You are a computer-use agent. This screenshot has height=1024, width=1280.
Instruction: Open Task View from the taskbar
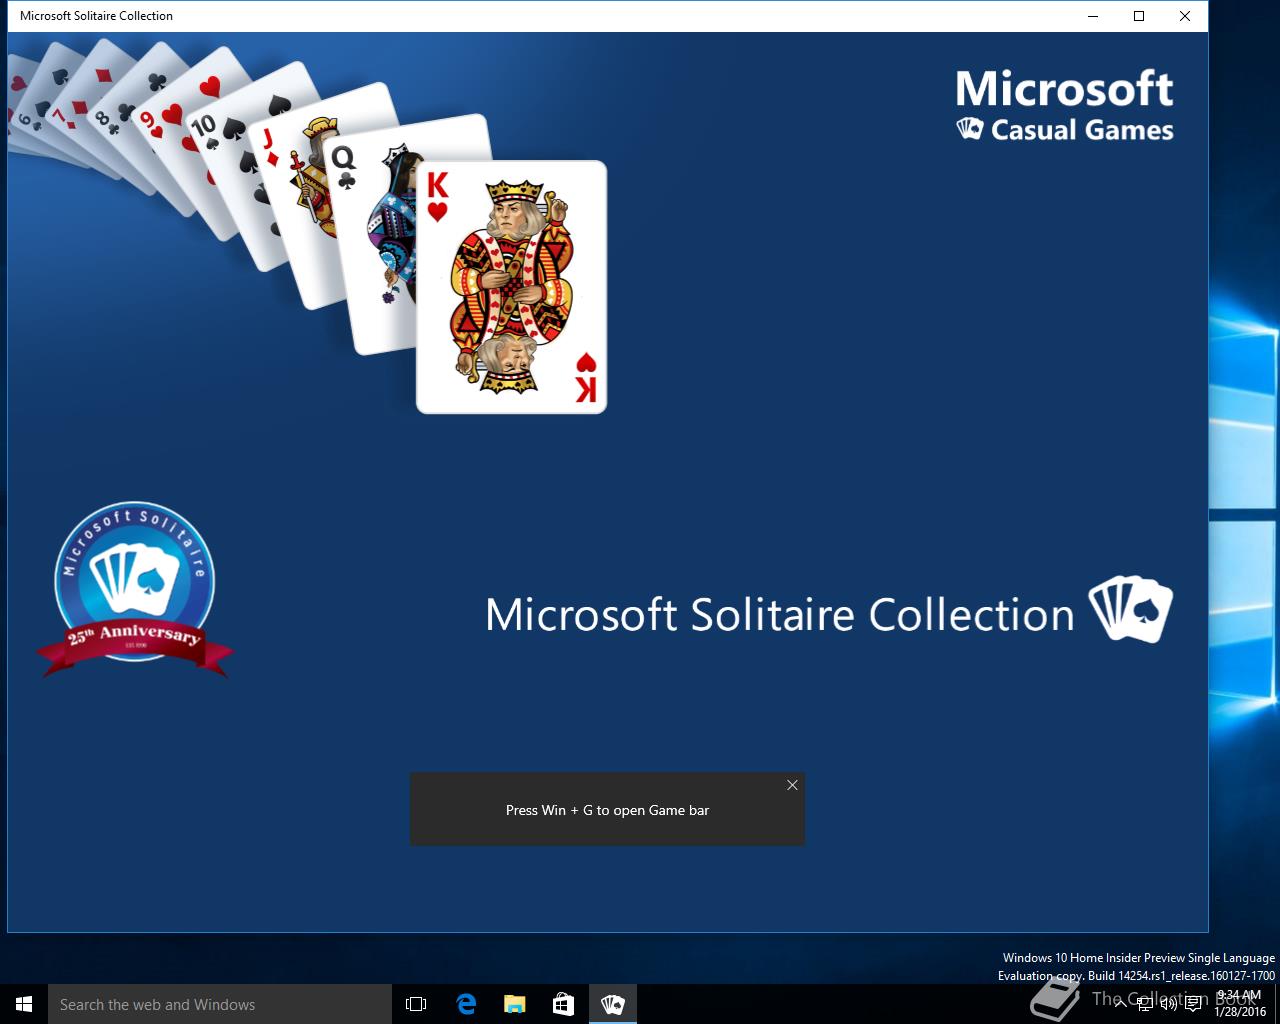pyautogui.click(x=416, y=1004)
